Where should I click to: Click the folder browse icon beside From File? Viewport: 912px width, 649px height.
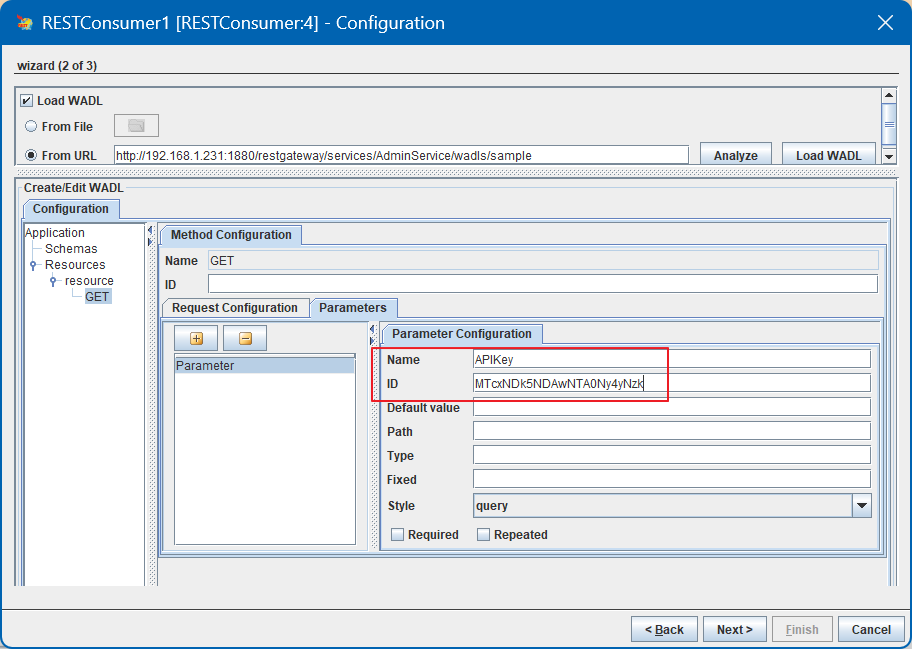136,126
